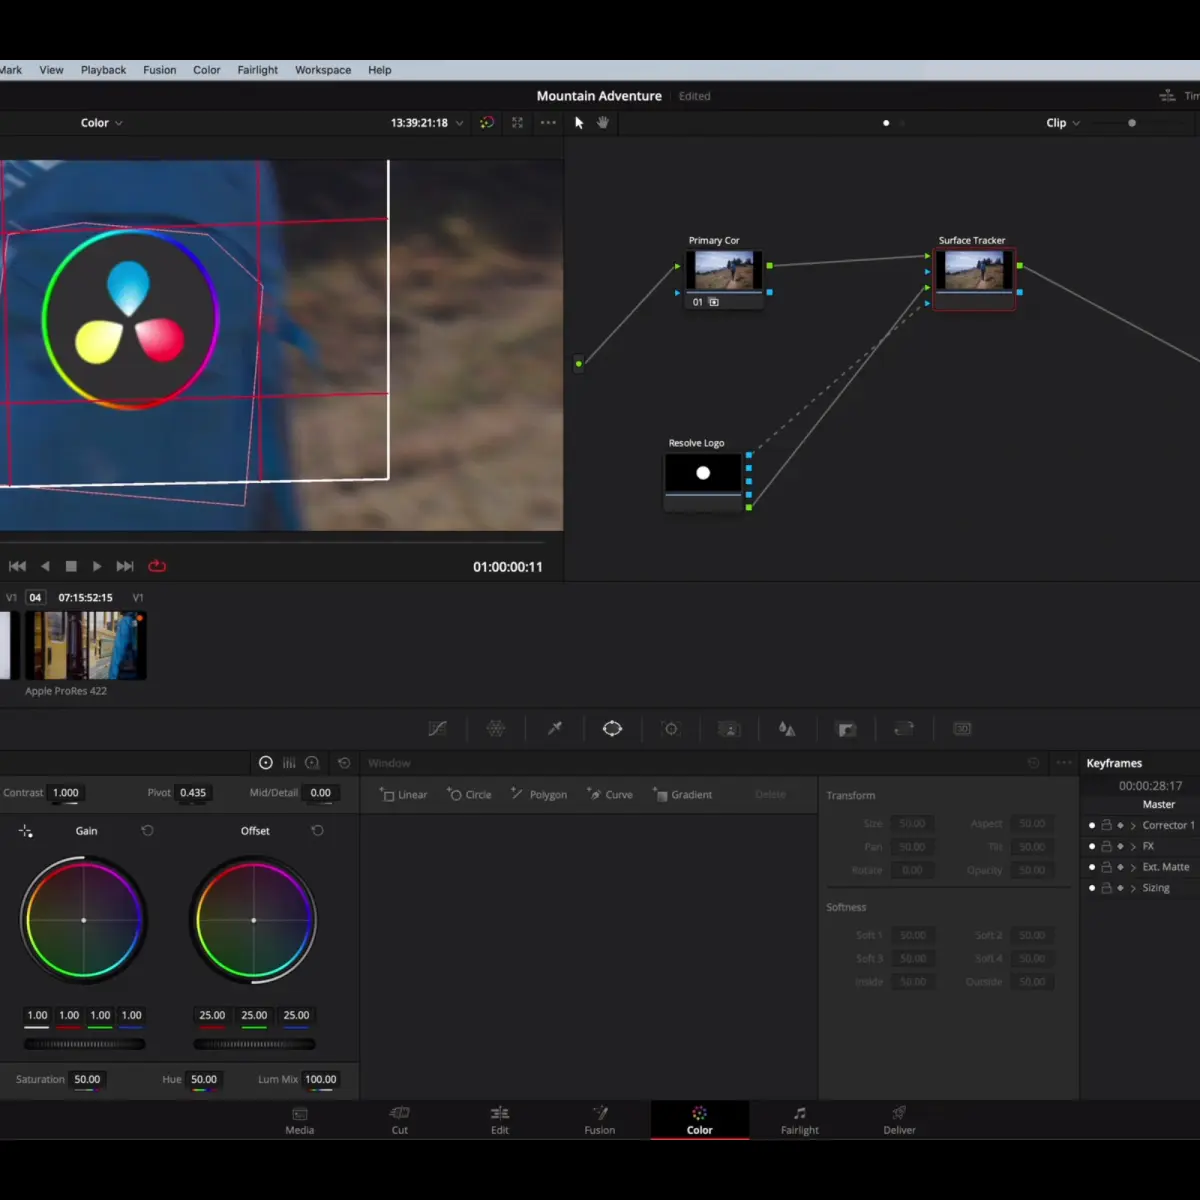Switch to the Cut page
This screenshot has width=1200, height=1200.
point(400,1121)
